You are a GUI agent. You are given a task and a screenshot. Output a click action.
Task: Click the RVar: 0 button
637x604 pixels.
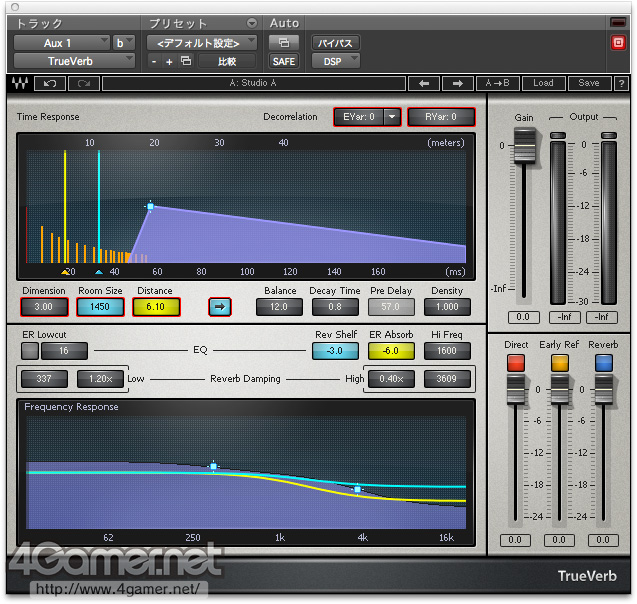click(441, 117)
